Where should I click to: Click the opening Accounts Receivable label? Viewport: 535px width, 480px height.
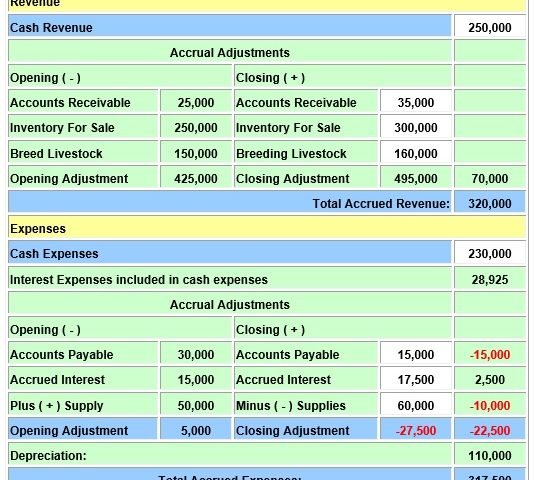click(70, 102)
